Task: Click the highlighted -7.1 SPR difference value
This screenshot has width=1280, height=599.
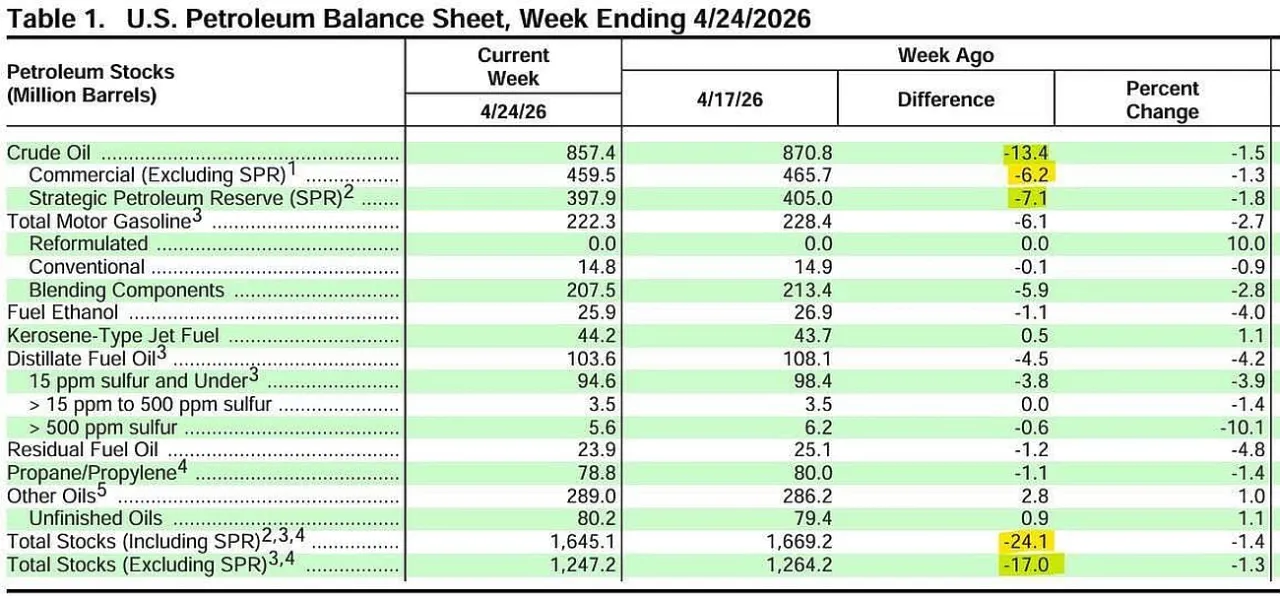Action: tap(1030, 198)
